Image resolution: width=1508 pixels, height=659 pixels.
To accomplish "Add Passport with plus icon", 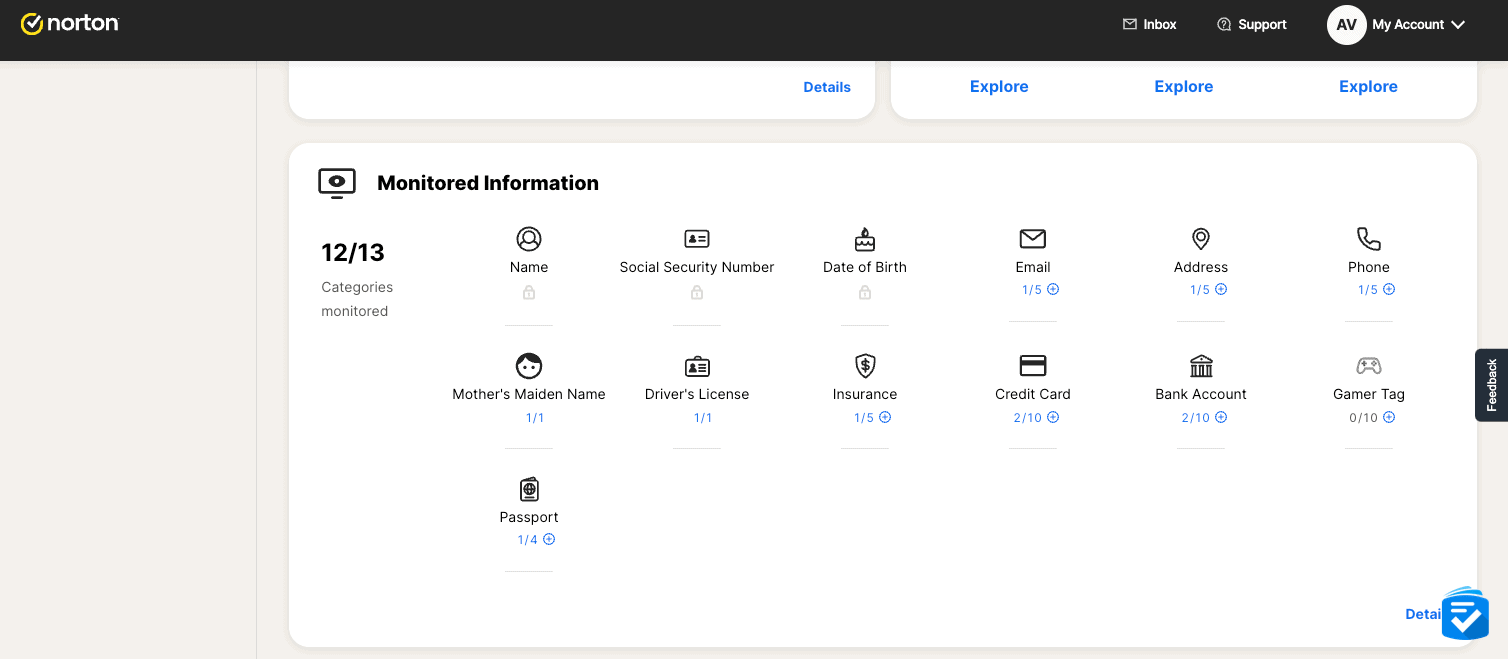I will [549, 540].
